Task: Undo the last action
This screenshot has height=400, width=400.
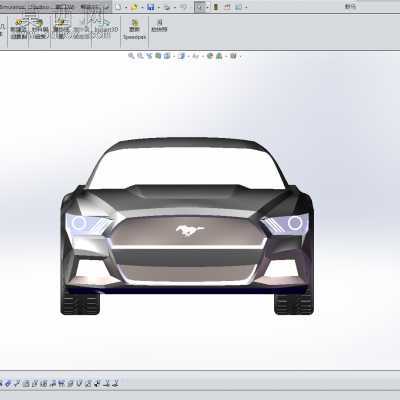Action: coord(183,7)
